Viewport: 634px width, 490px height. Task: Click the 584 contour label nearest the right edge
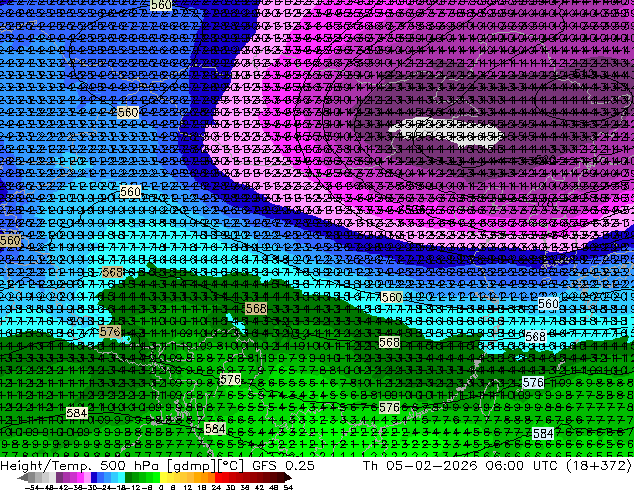[543, 434]
